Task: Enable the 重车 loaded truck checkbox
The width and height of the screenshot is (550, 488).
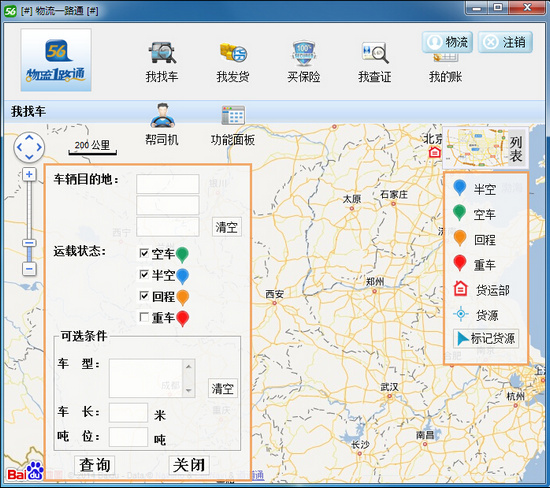Action: click(144, 317)
